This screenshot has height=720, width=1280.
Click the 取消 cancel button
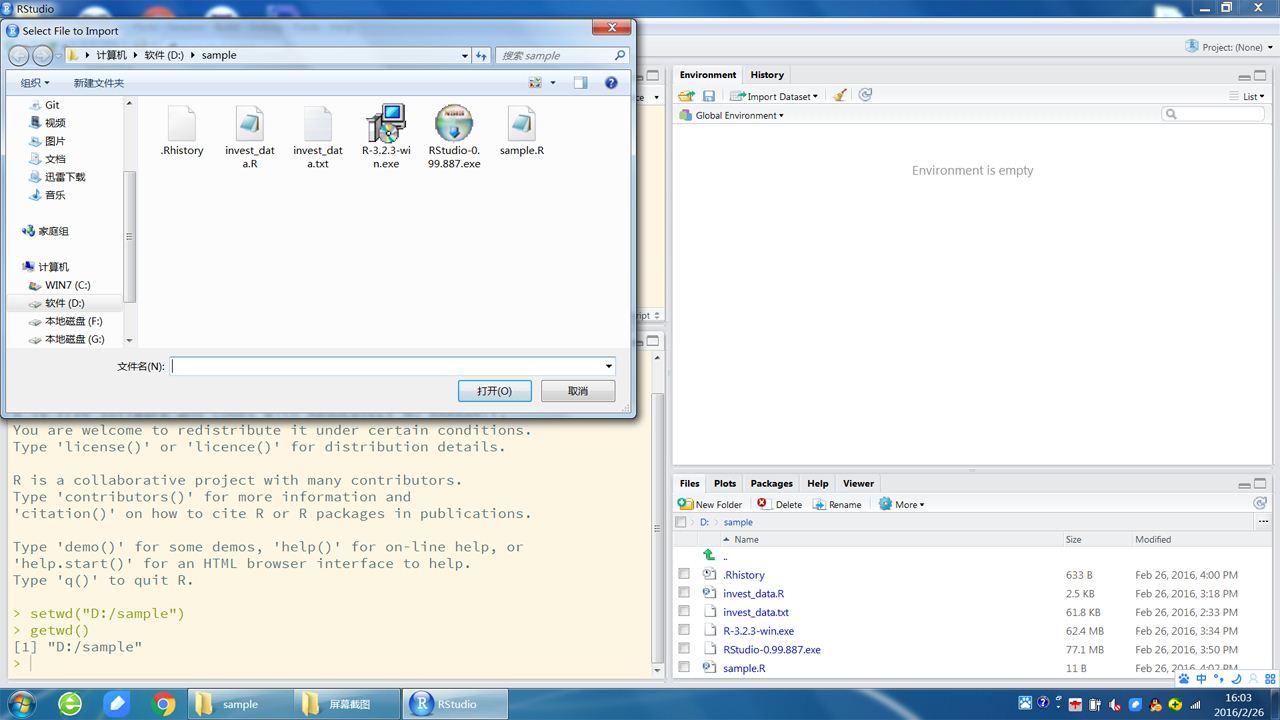[x=578, y=391]
